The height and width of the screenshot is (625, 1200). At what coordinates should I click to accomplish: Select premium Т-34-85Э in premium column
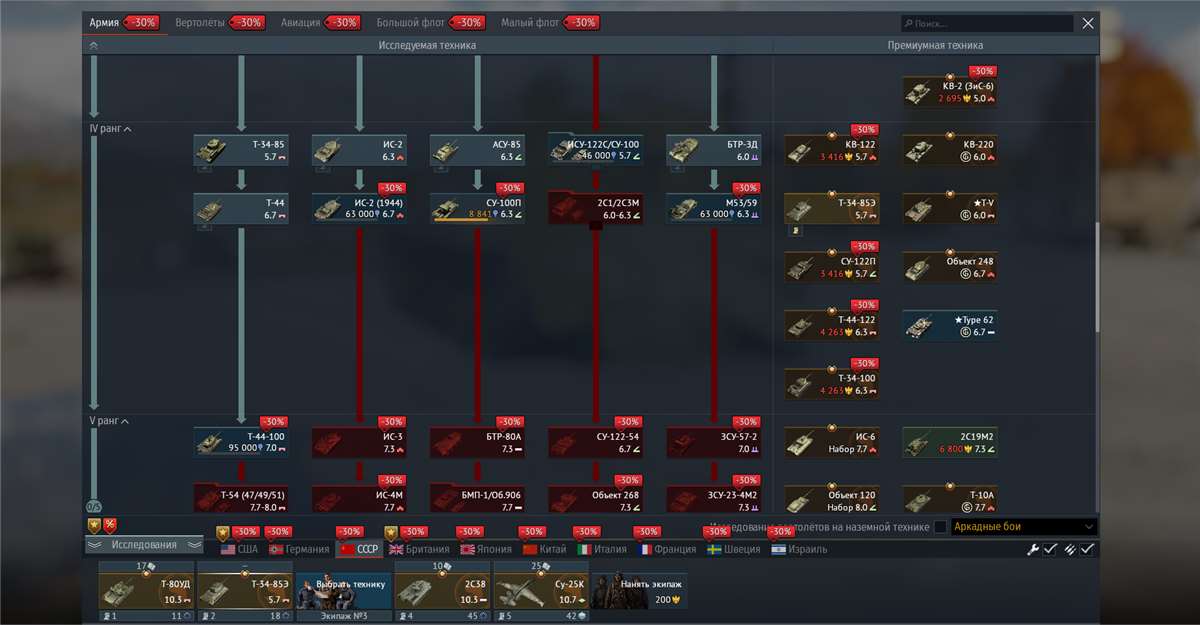coord(831,208)
